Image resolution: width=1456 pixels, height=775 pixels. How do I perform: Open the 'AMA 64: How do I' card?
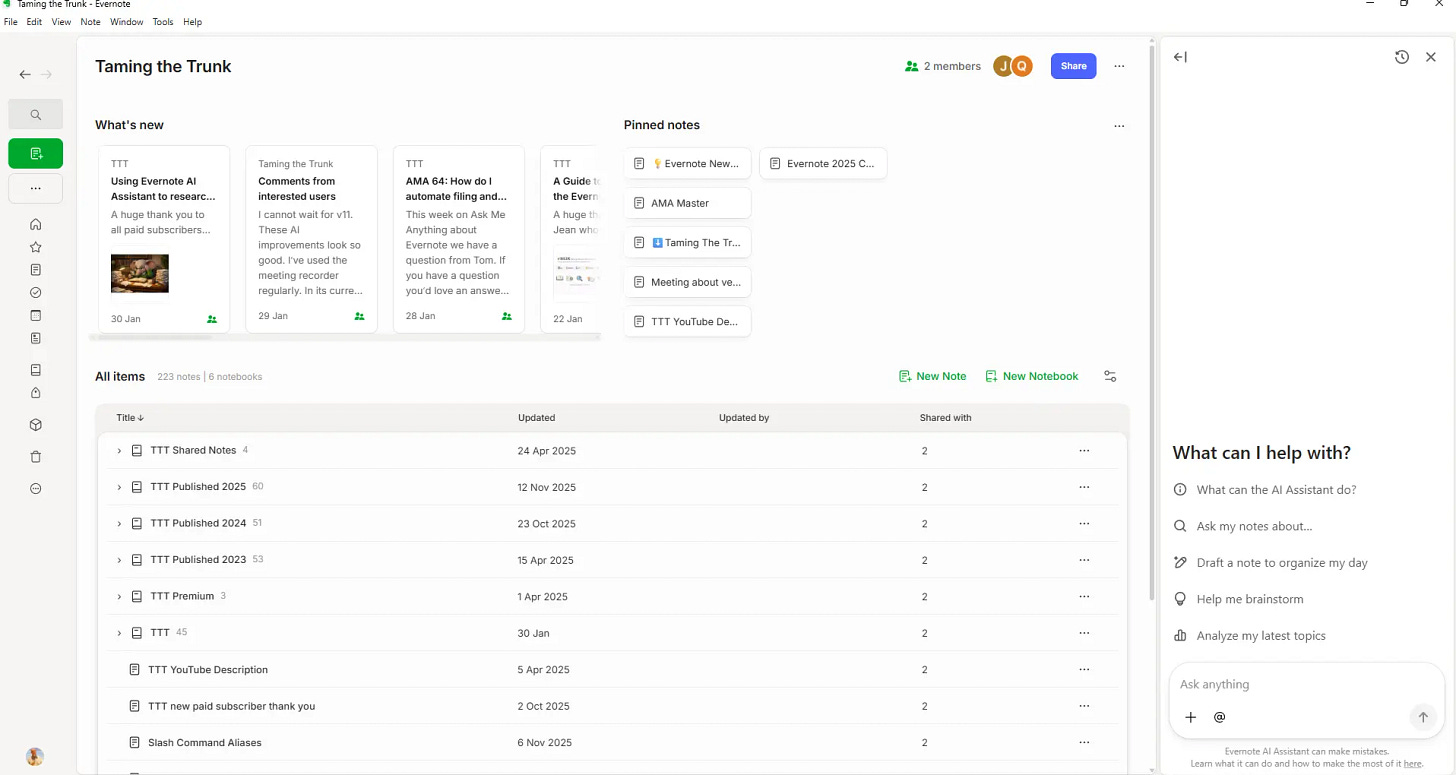click(x=458, y=239)
